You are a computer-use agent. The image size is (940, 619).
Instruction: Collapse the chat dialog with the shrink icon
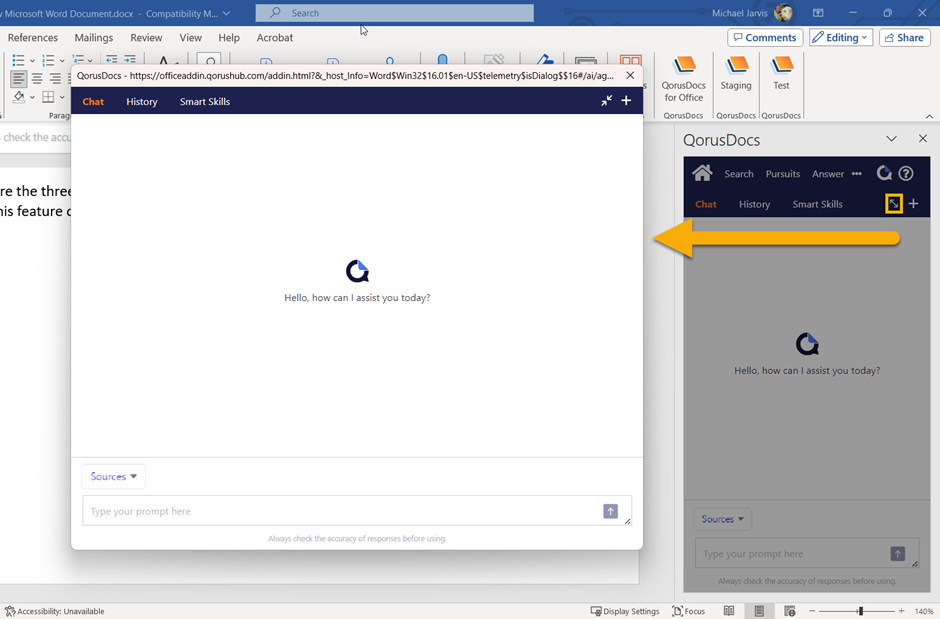coord(606,101)
